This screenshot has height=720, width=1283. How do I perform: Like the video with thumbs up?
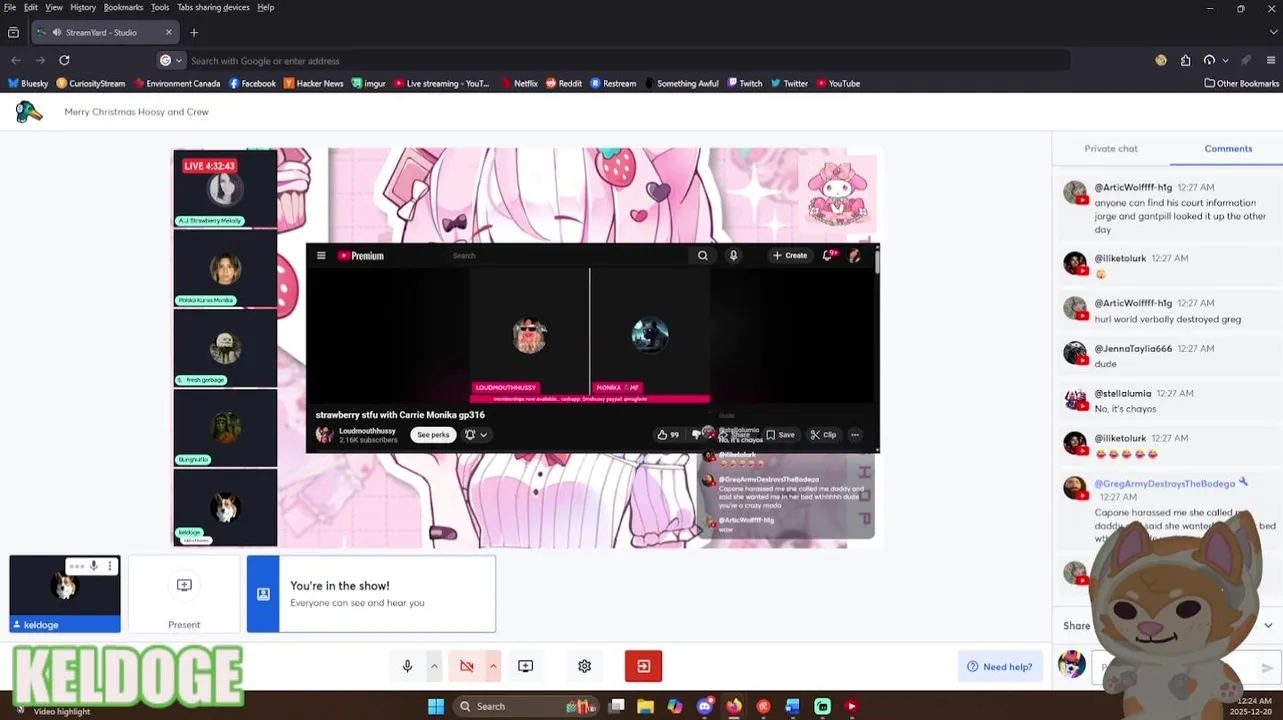(x=668, y=435)
